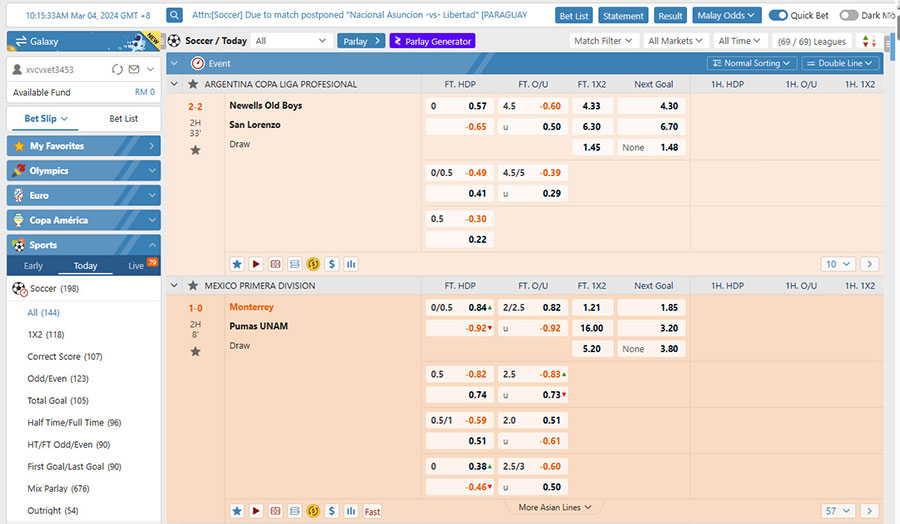
Task: Click the Statement button
Action: [623, 16]
